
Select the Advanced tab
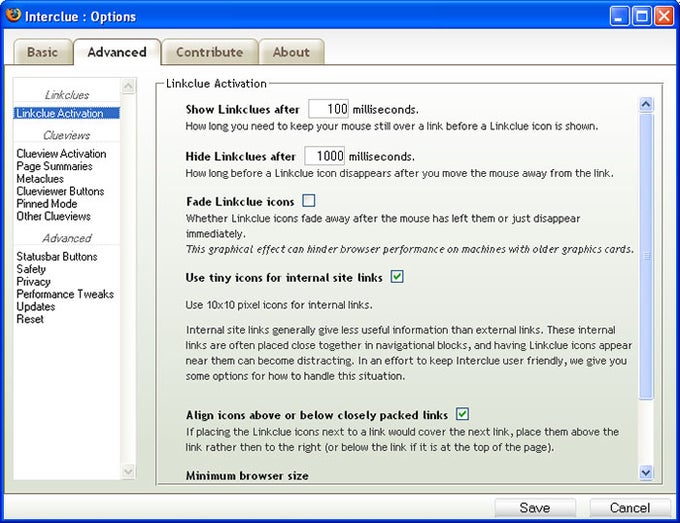(x=117, y=52)
